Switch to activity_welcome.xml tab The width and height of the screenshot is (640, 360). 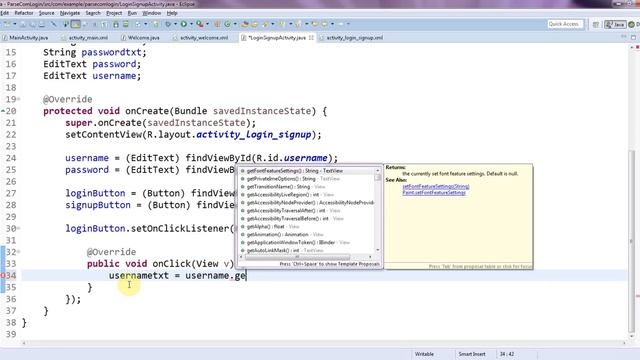click(200, 38)
